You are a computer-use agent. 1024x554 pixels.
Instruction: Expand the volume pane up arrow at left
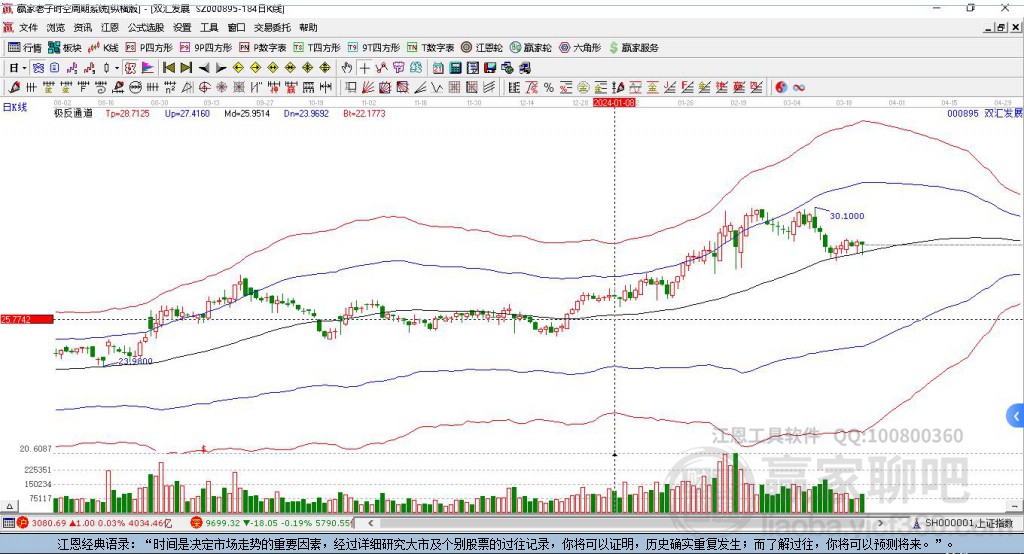9,506
